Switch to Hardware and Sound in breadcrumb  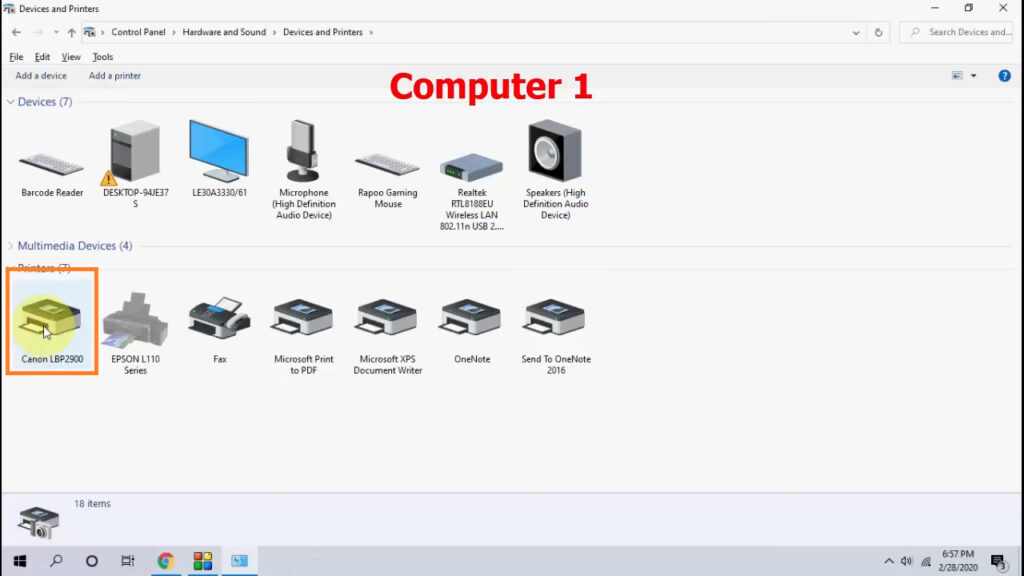(222, 32)
